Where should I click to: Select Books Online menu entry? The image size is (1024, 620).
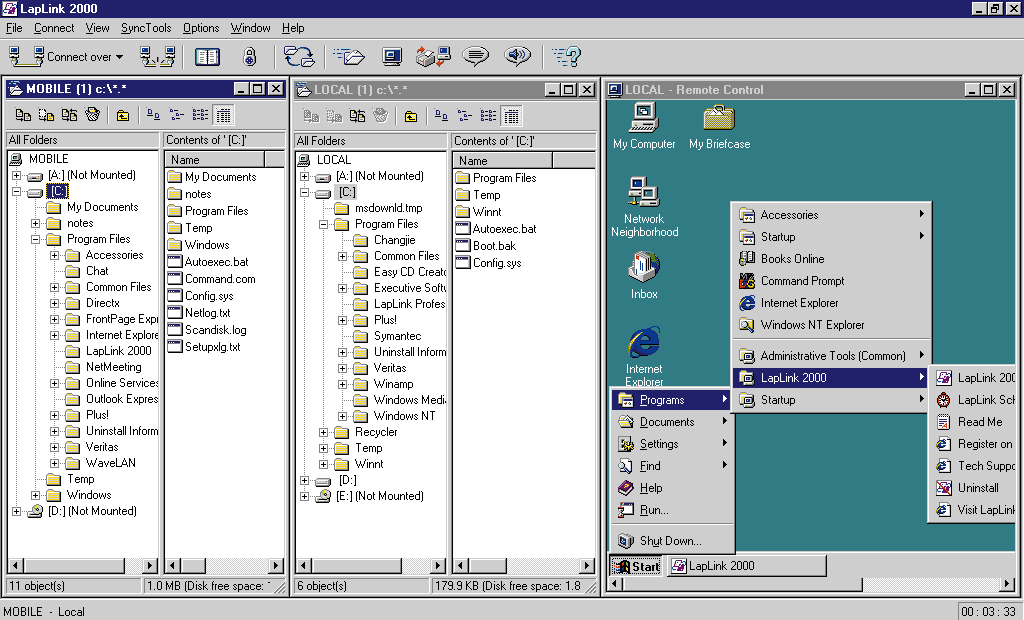pos(830,259)
